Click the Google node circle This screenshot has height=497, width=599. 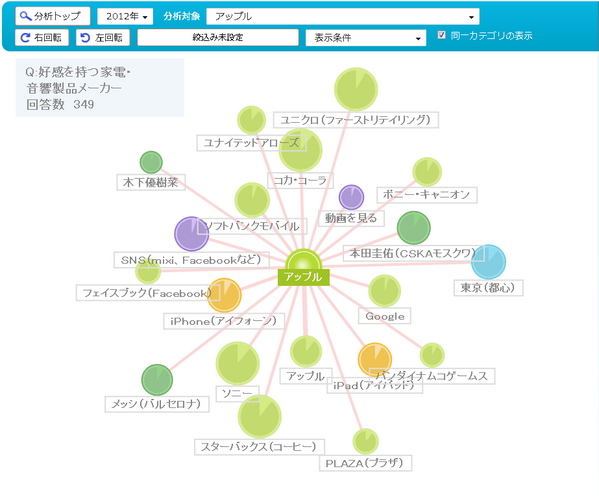384,291
